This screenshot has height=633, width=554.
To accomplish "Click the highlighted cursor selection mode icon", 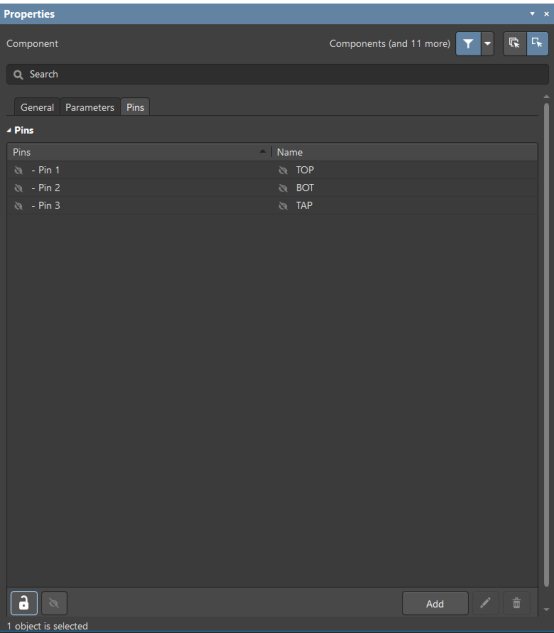I will point(537,44).
